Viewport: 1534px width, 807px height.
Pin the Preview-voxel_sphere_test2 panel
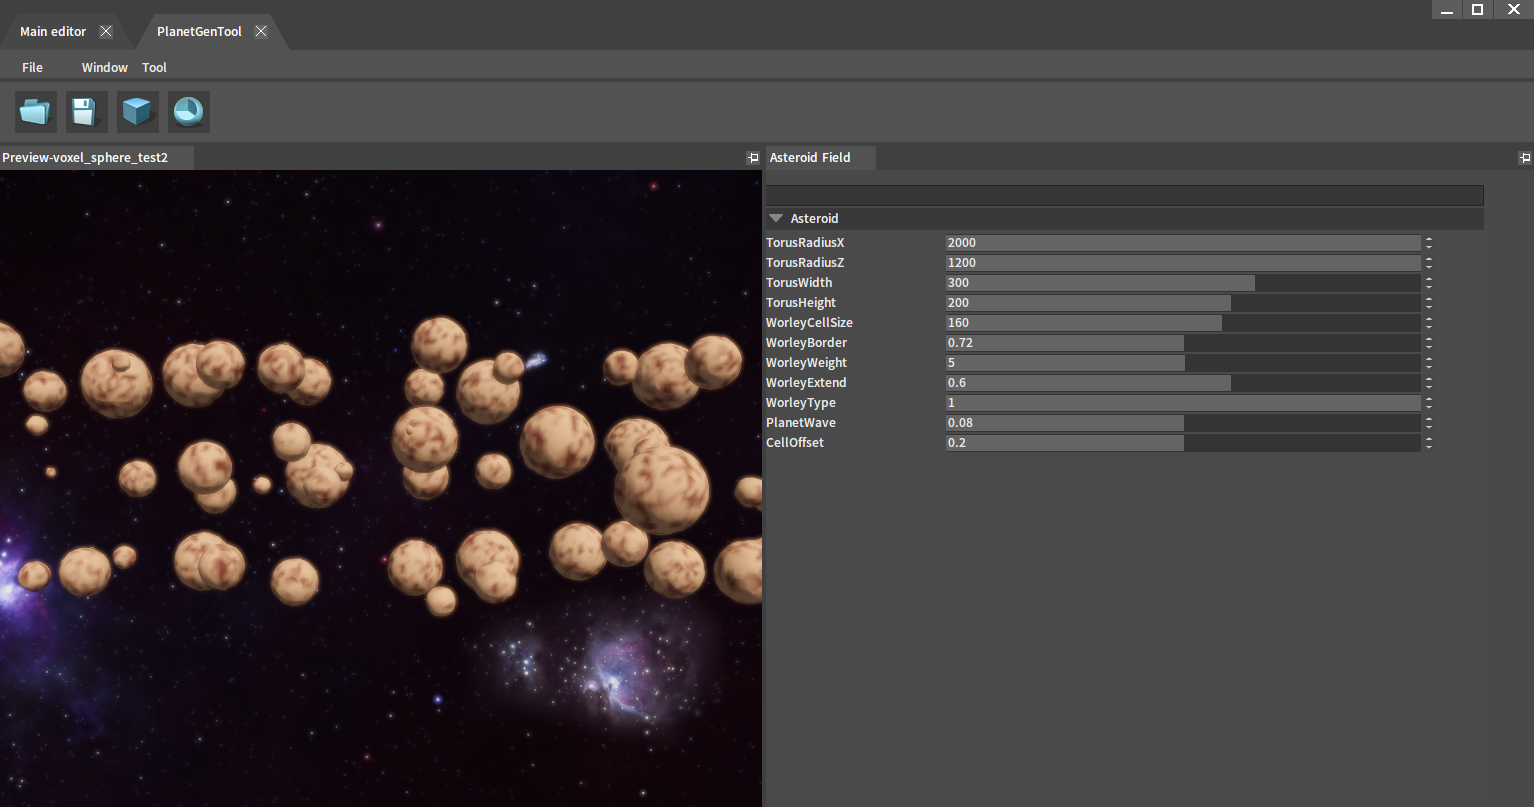752,158
